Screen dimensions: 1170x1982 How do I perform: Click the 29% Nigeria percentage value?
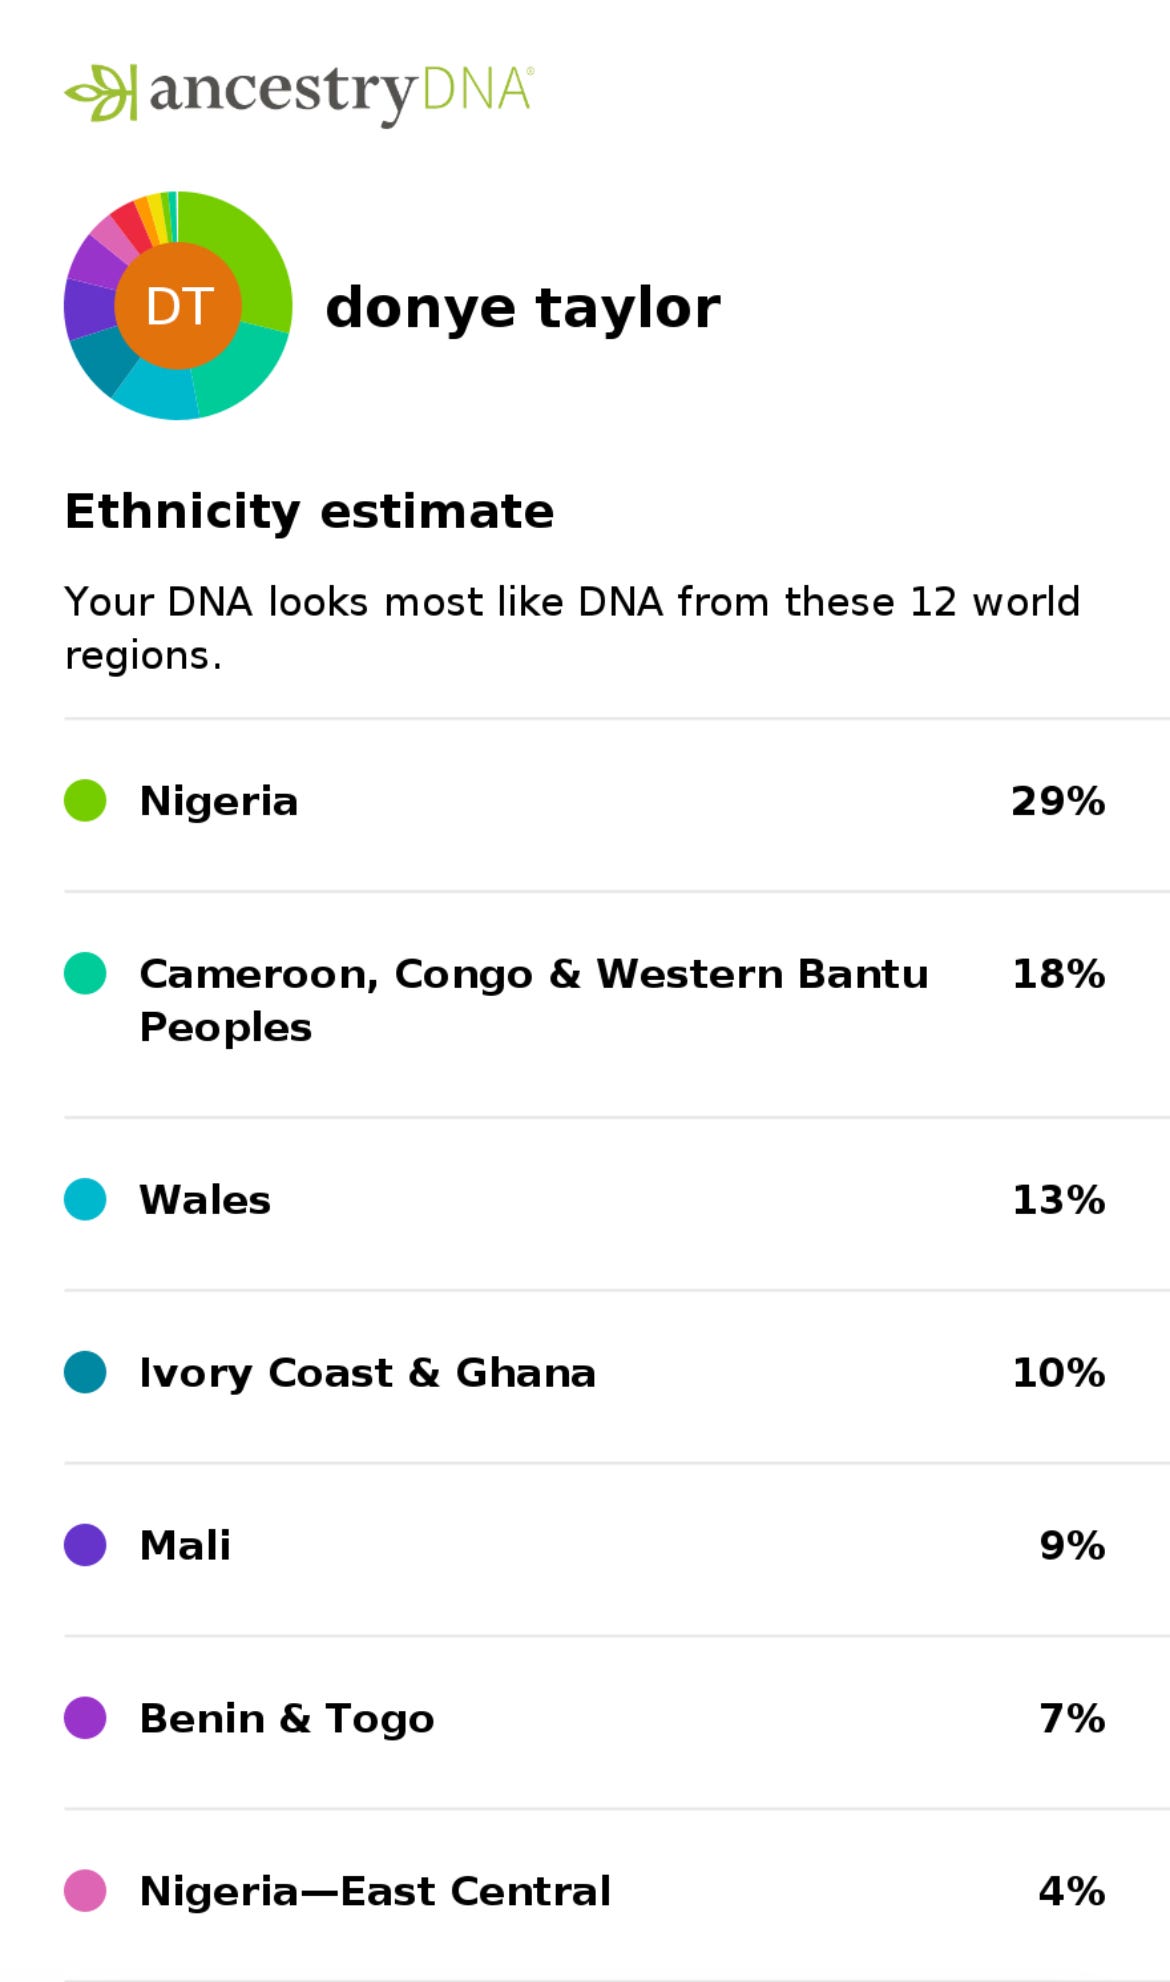click(1058, 801)
